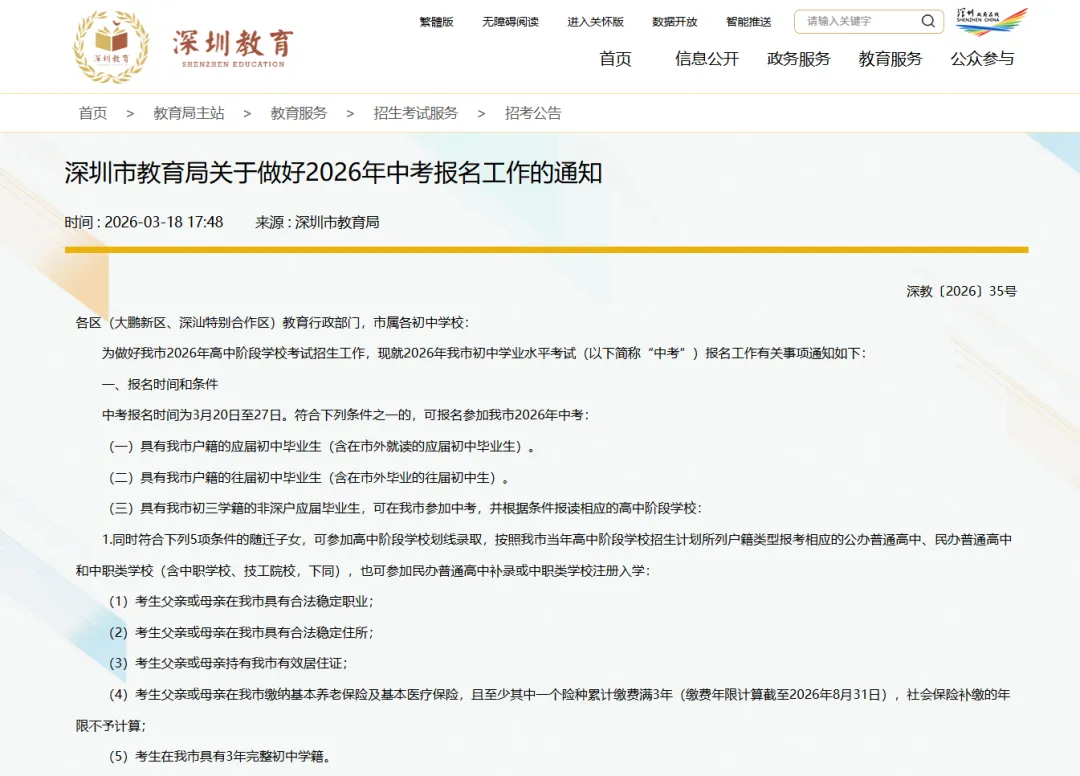
Task: Click document number 深教〔2026〕35号
Action: point(962,291)
